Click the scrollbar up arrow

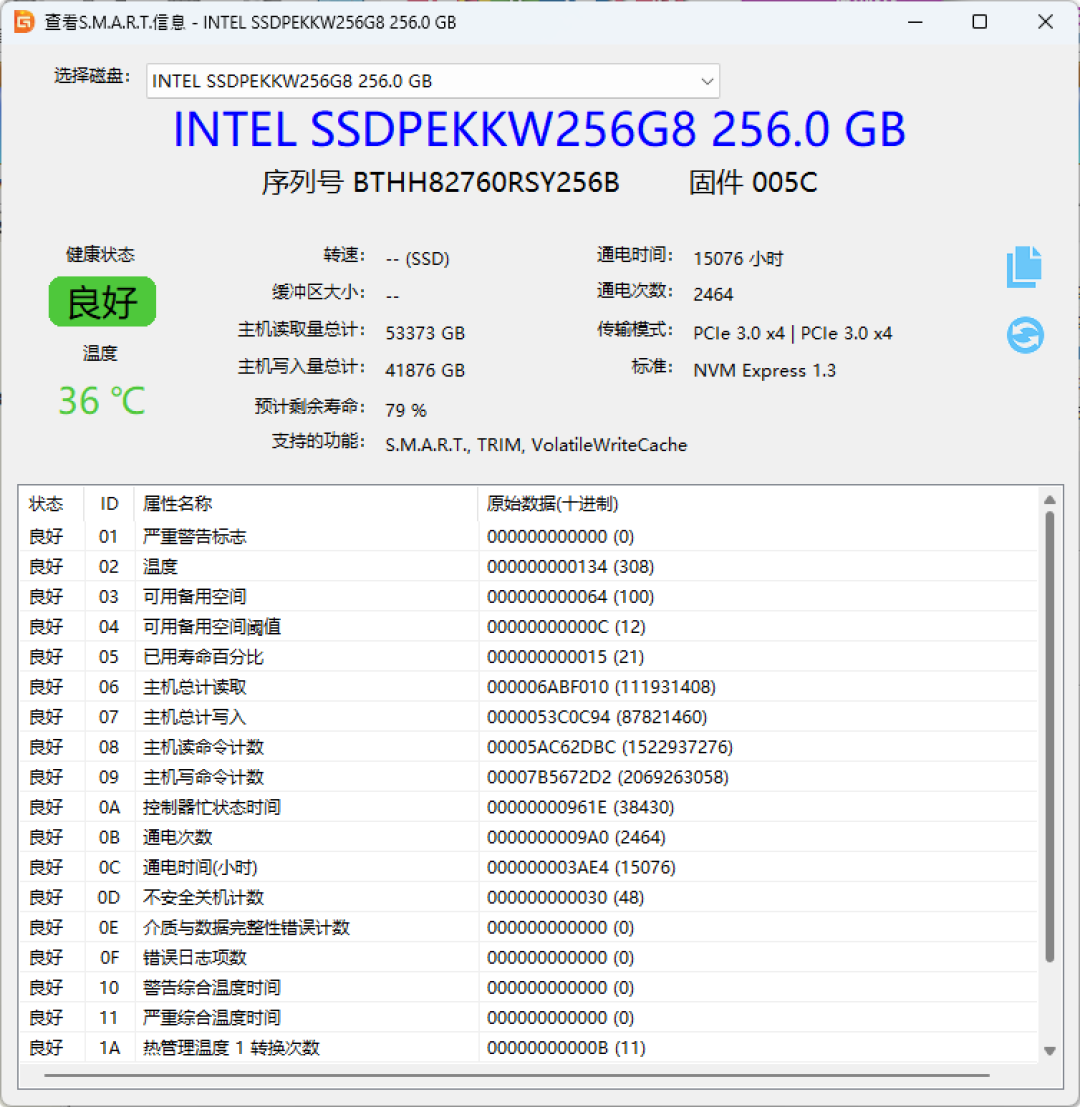click(1050, 500)
